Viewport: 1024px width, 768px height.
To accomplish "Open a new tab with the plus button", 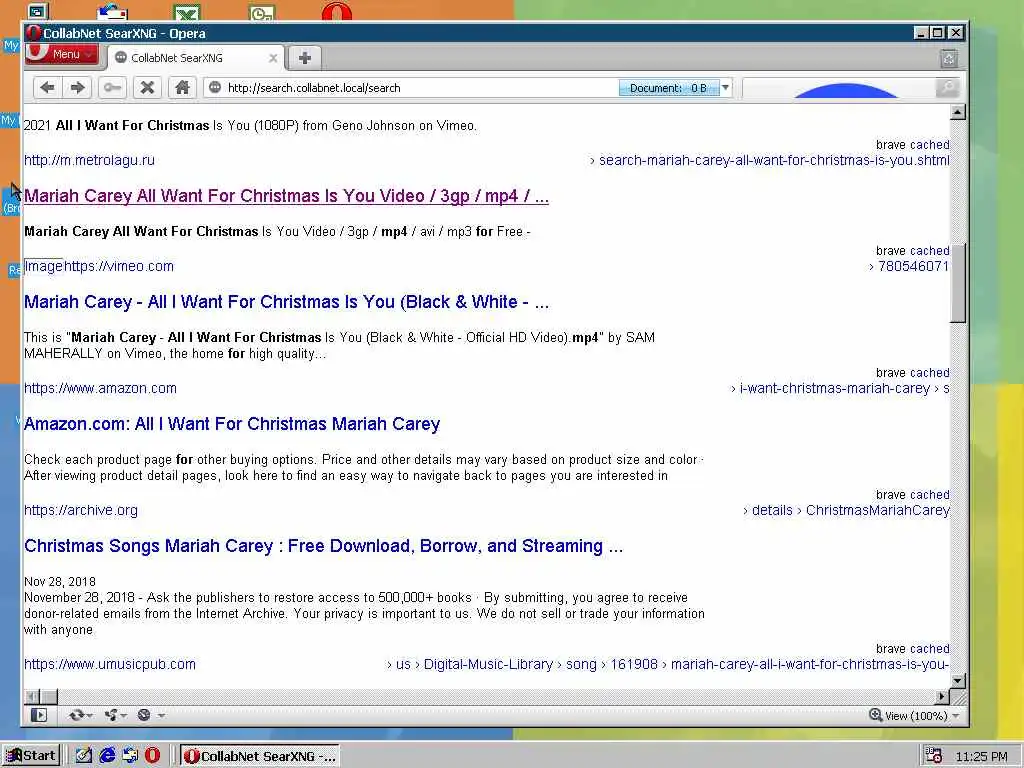I will point(304,58).
